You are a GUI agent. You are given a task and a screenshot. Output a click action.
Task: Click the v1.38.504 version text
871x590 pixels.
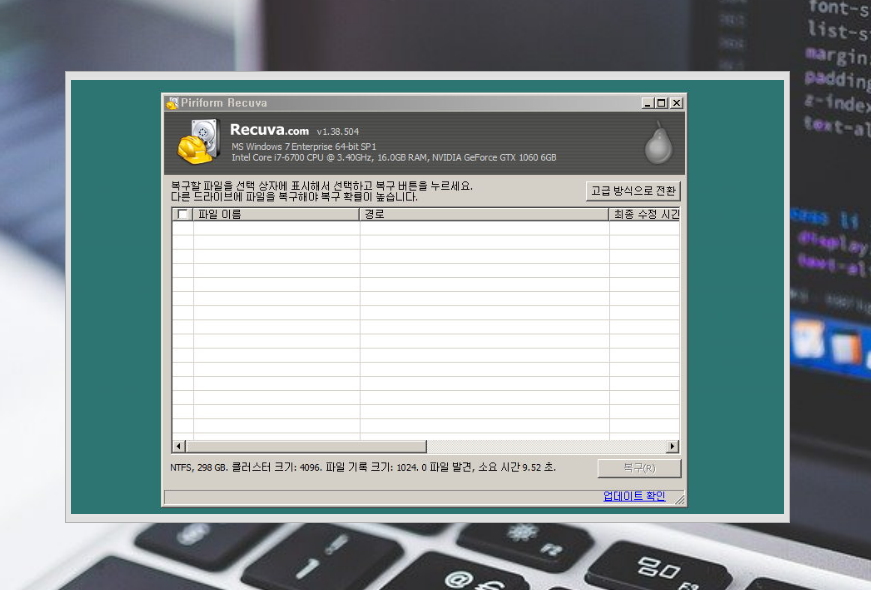click(338, 132)
